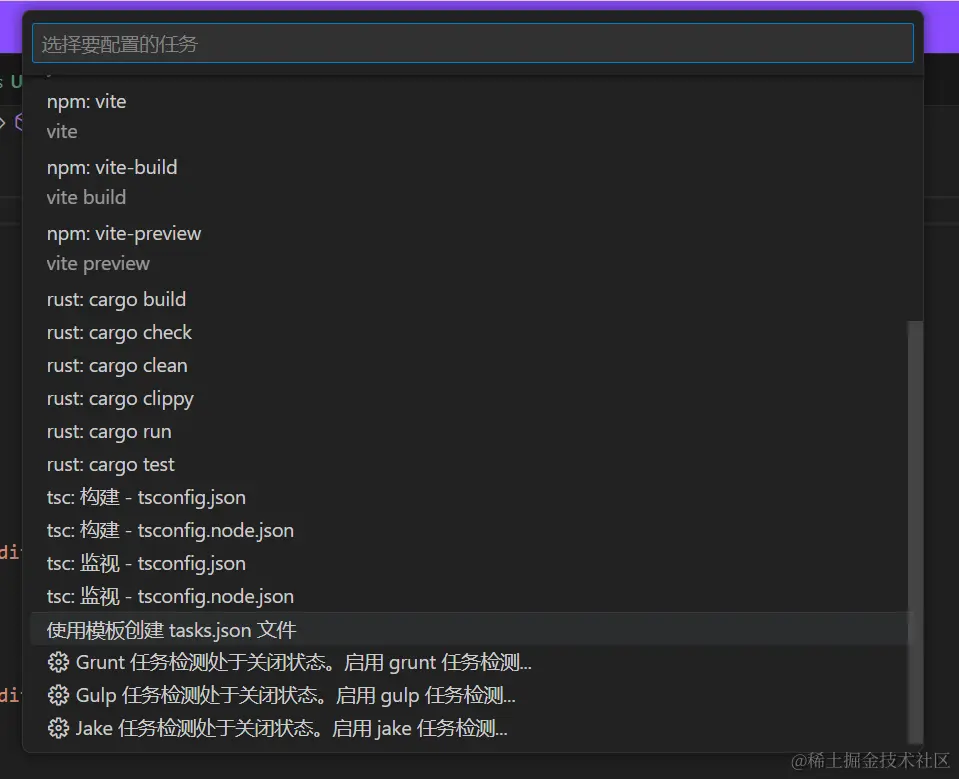Choose the rust: cargo test task
Viewport: 959px width, 779px height.
pos(111,464)
